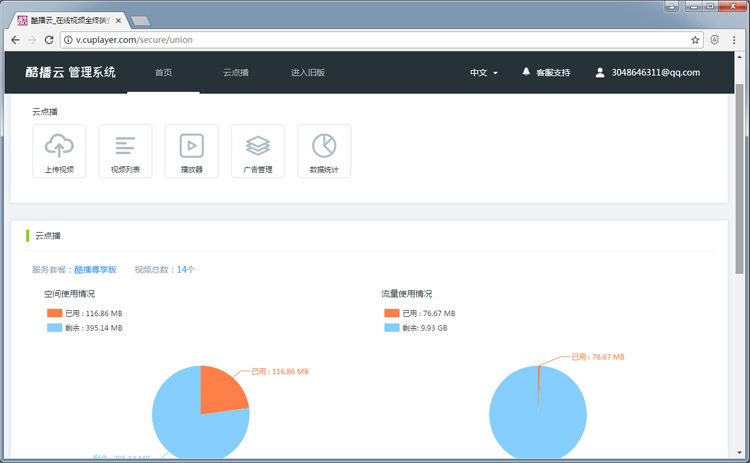The image size is (750, 463).
Task: Click the 14个 video count link
Action: point(186,269)
